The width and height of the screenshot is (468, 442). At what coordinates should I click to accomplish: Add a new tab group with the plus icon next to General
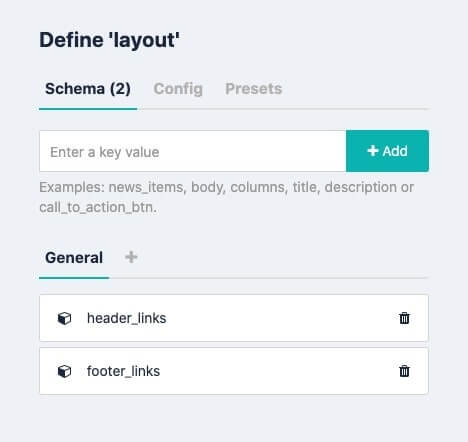[x=131, y=257]
